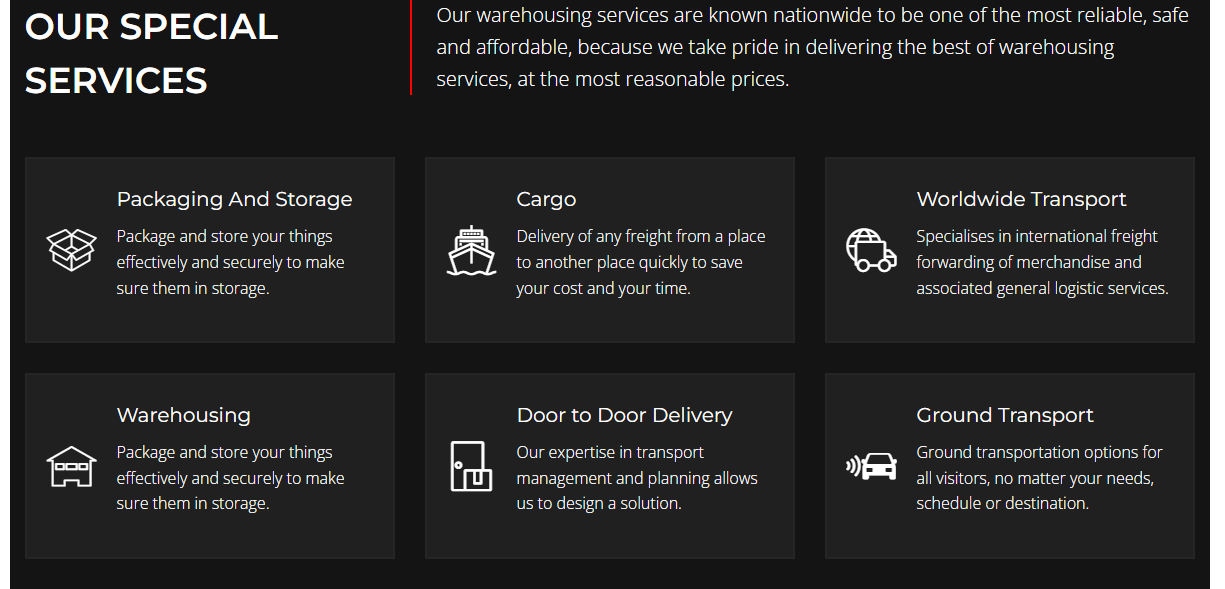Image resolution: width=1225 pixels, height=589 pixels.
Task: Click the open box Packaging icon
Action: point(71,250)
